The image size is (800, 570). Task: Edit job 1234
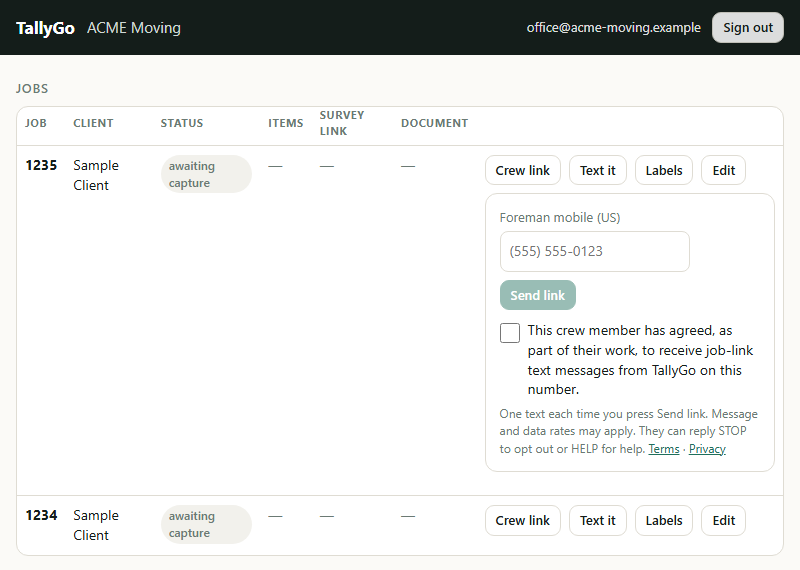[x=723, y=521]
